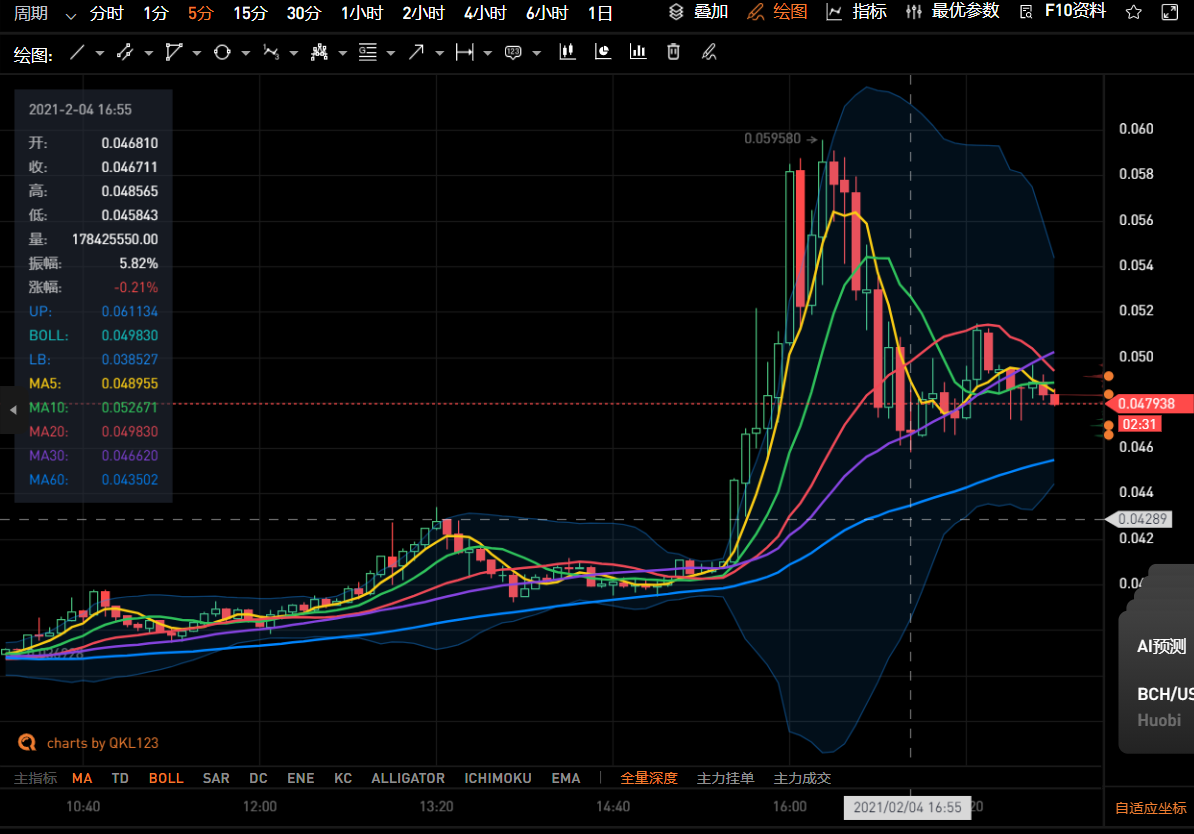Toggle the ICHIMOKU indicator
This screenshot has width=1194, height=834.
click(497, 778)
